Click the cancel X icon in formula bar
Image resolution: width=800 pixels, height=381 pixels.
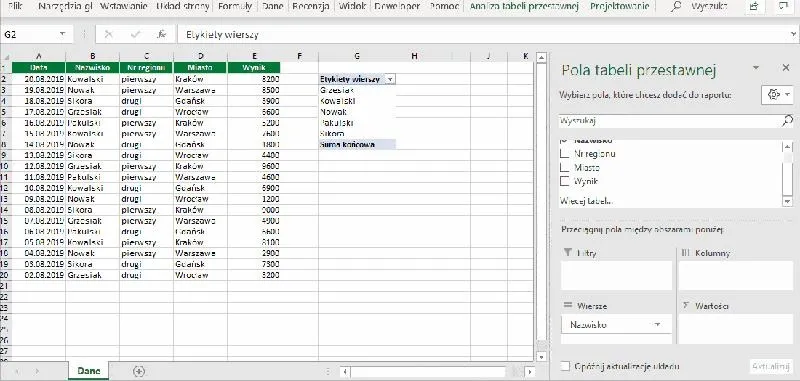(x=108, y=35)
